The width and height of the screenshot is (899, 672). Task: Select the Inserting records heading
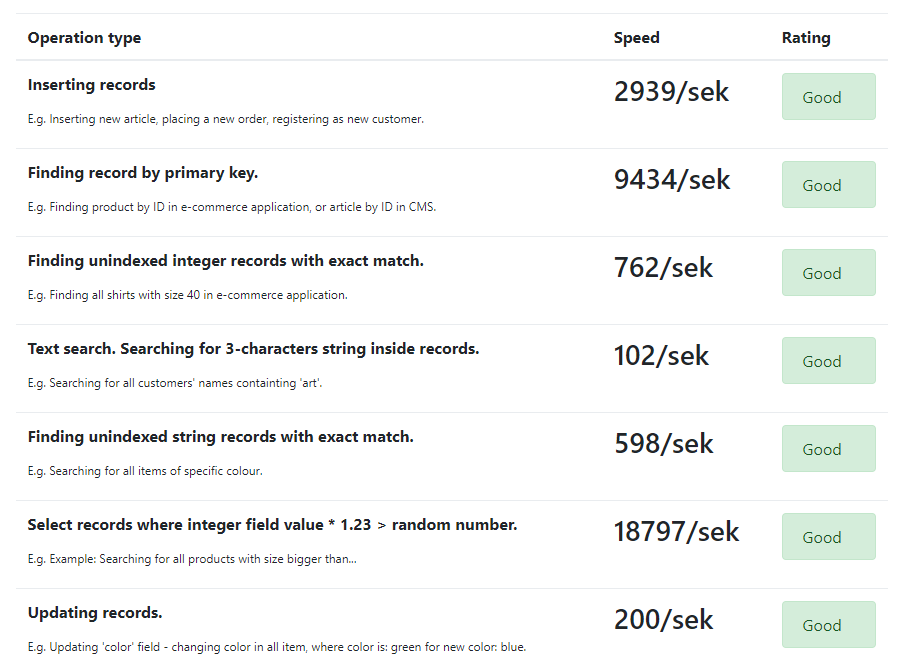[x=92, y=85]
